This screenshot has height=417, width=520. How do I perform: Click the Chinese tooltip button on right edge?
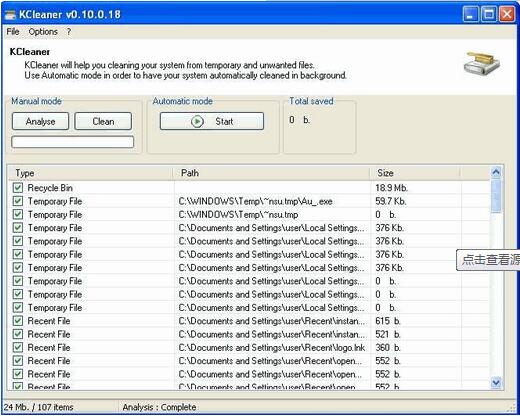click(x=488, y=260)
